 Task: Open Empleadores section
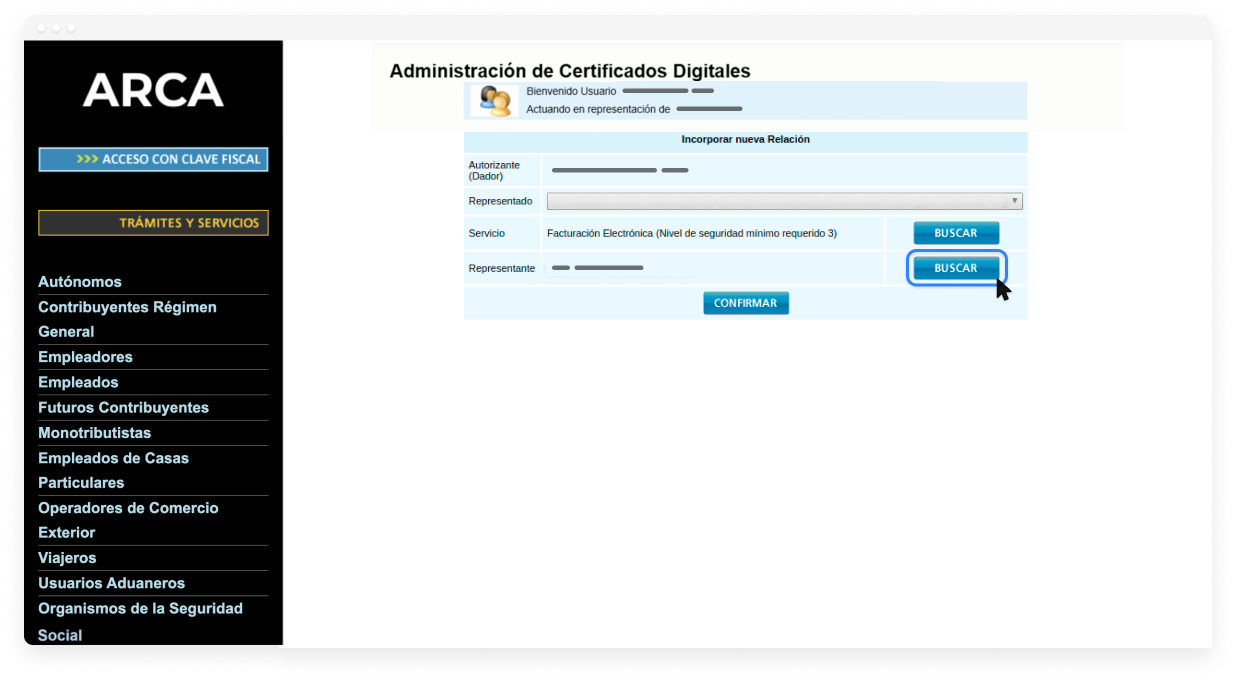(85, 357)
